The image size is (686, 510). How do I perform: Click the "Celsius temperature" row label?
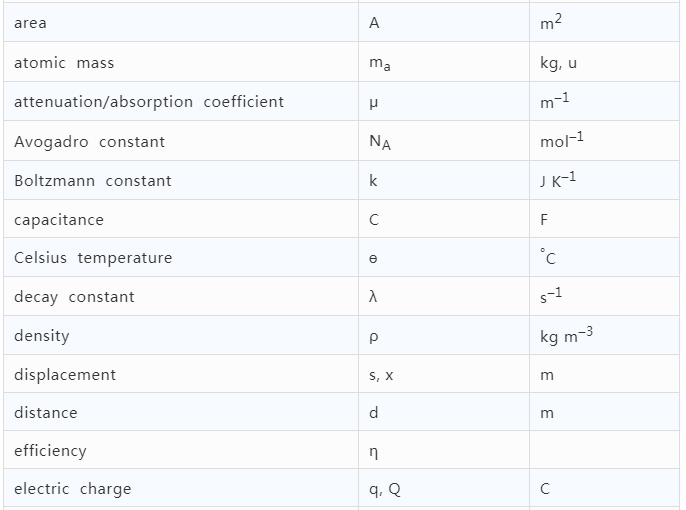pos(93,258)
